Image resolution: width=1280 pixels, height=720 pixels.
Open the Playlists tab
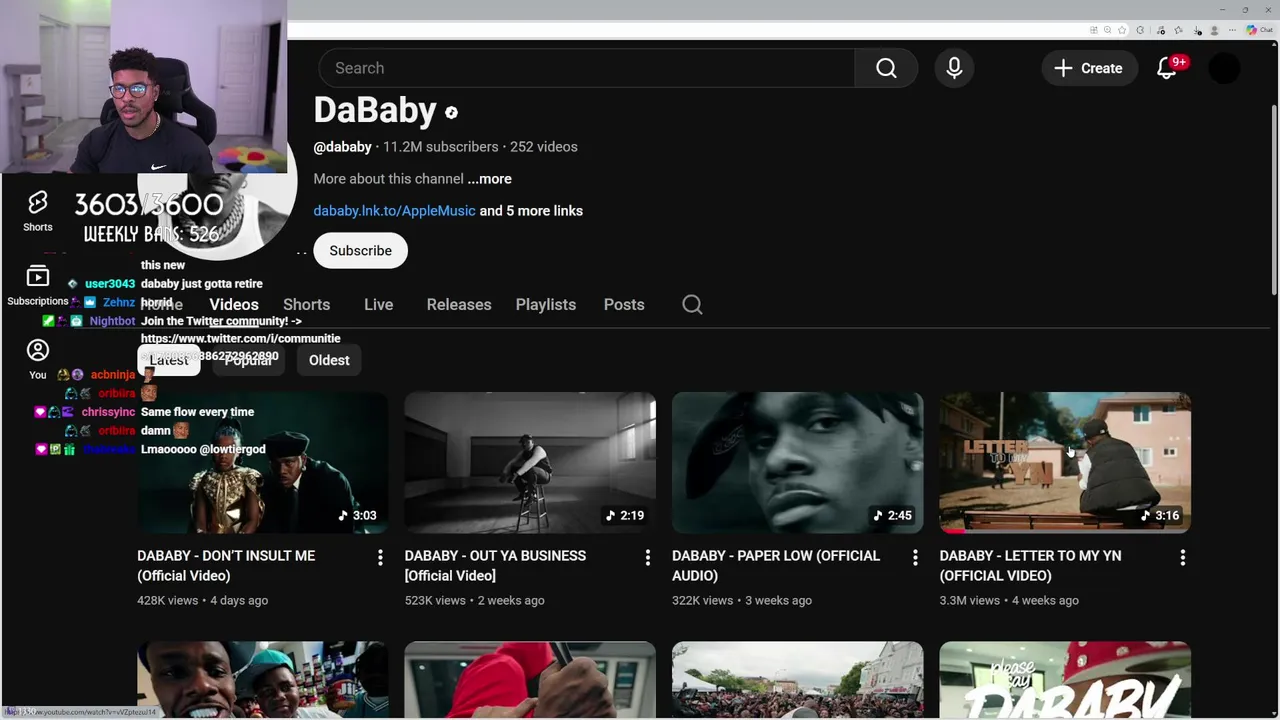pos(545,305)
